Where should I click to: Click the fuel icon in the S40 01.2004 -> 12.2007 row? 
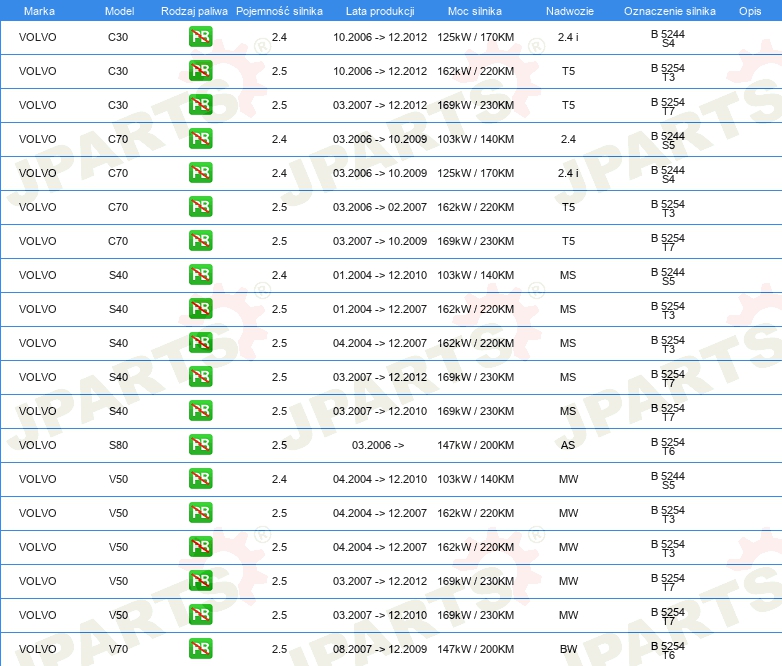pos(200,309)
